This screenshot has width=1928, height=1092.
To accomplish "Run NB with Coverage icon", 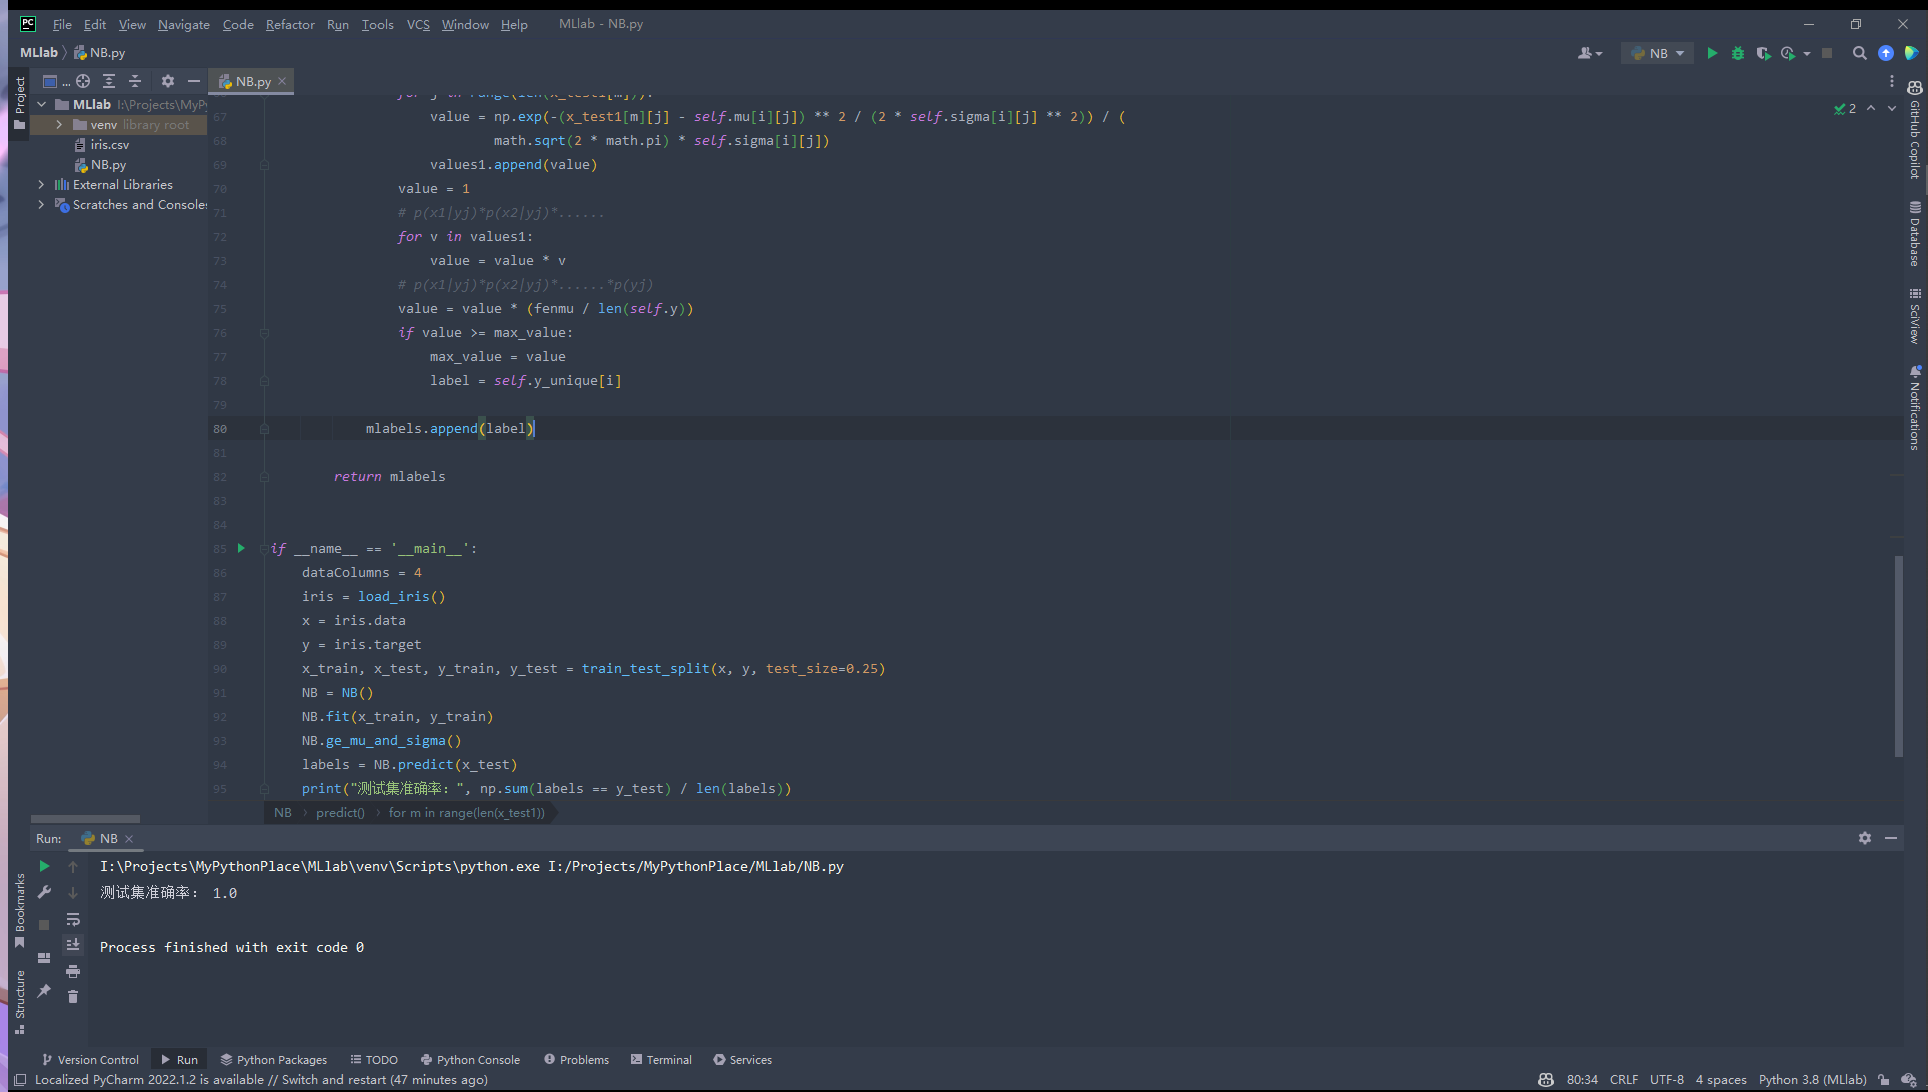I will click(1763, 53).
